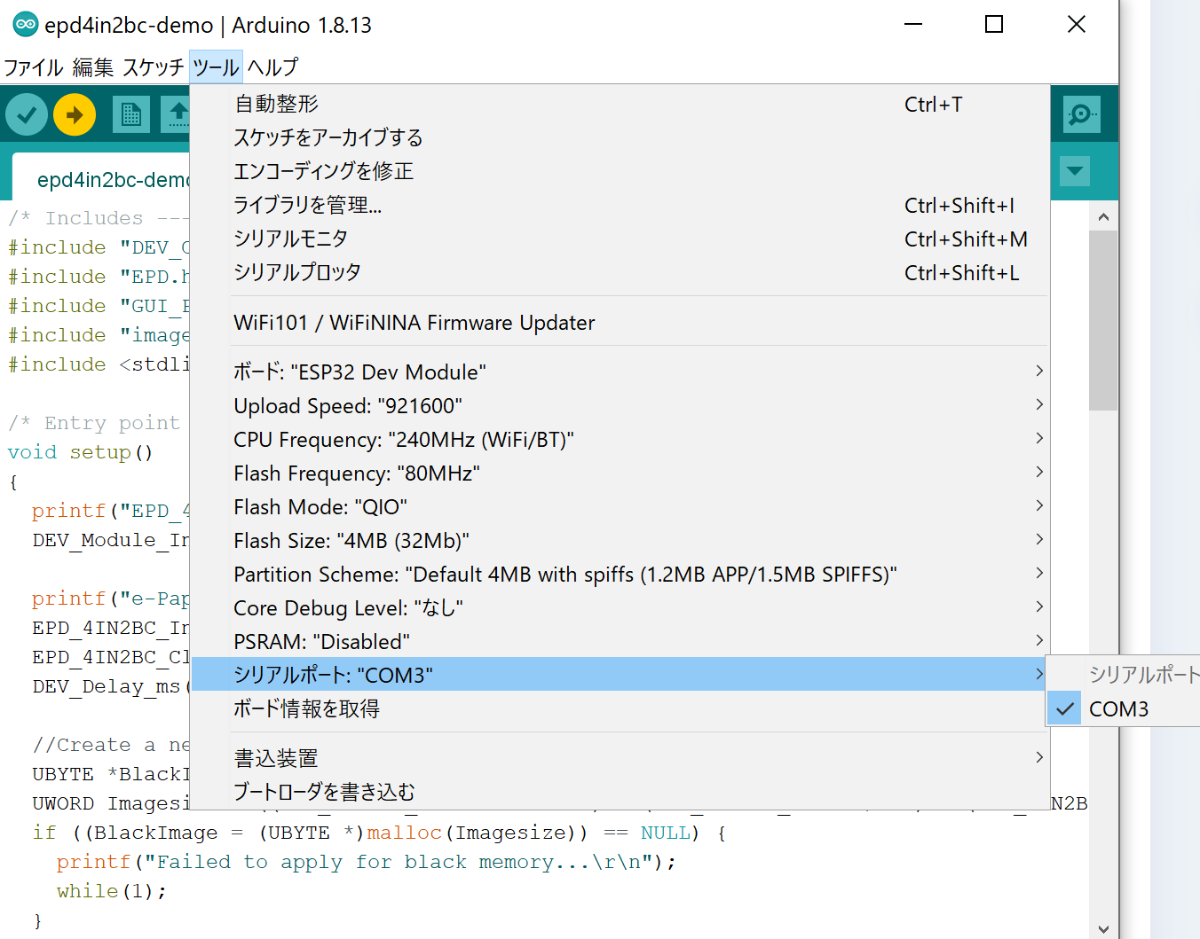The image size is (1200, 939).
Task: Click the malloc(Imagesize) code line
Action: coord(378,832)
